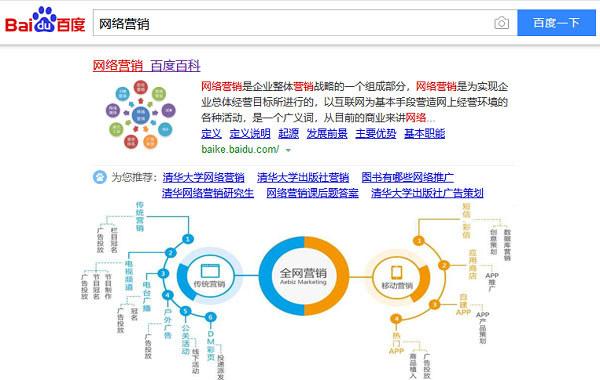The width and height of the screenshot is (600, 380).
Task: Click the 百度一下 search button
Action: (x=556, y=23)
